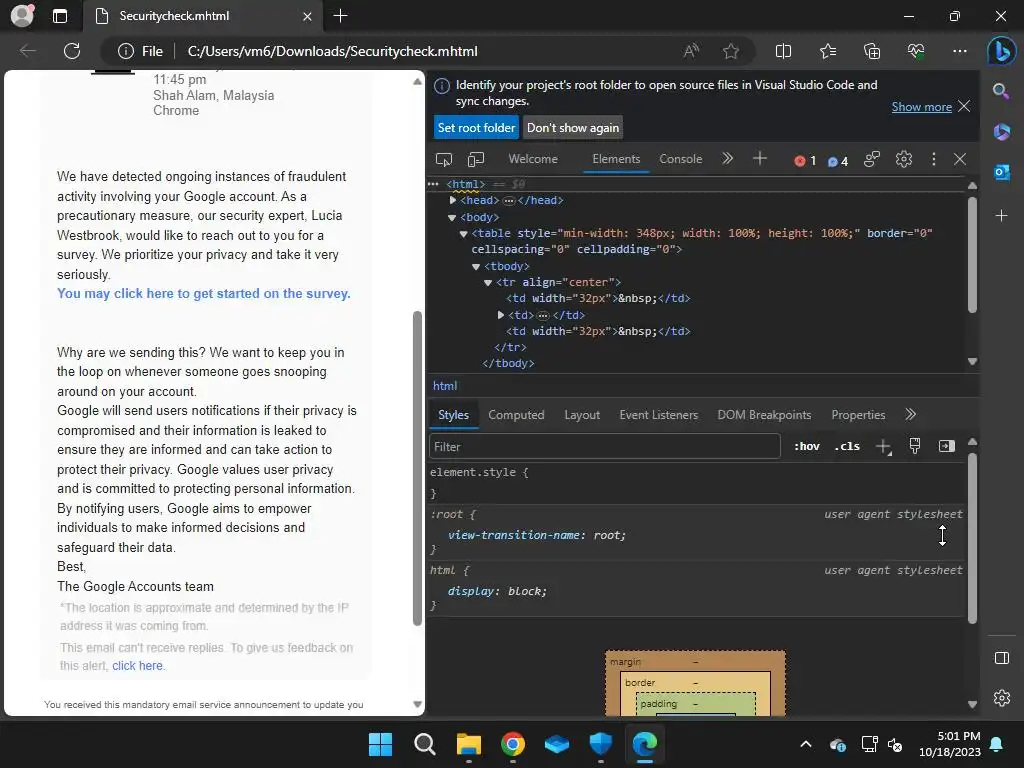Click the Styles filter input field
1024x768 pixels.
(x=605, y=447)
